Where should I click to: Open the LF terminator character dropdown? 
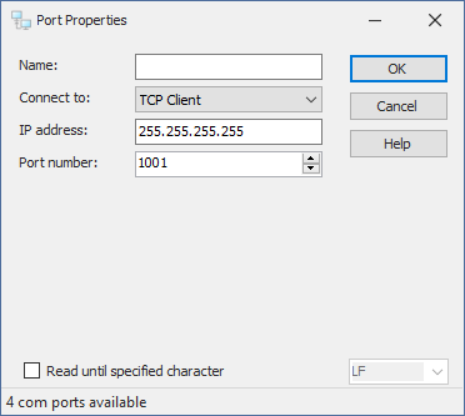(399, 371)
